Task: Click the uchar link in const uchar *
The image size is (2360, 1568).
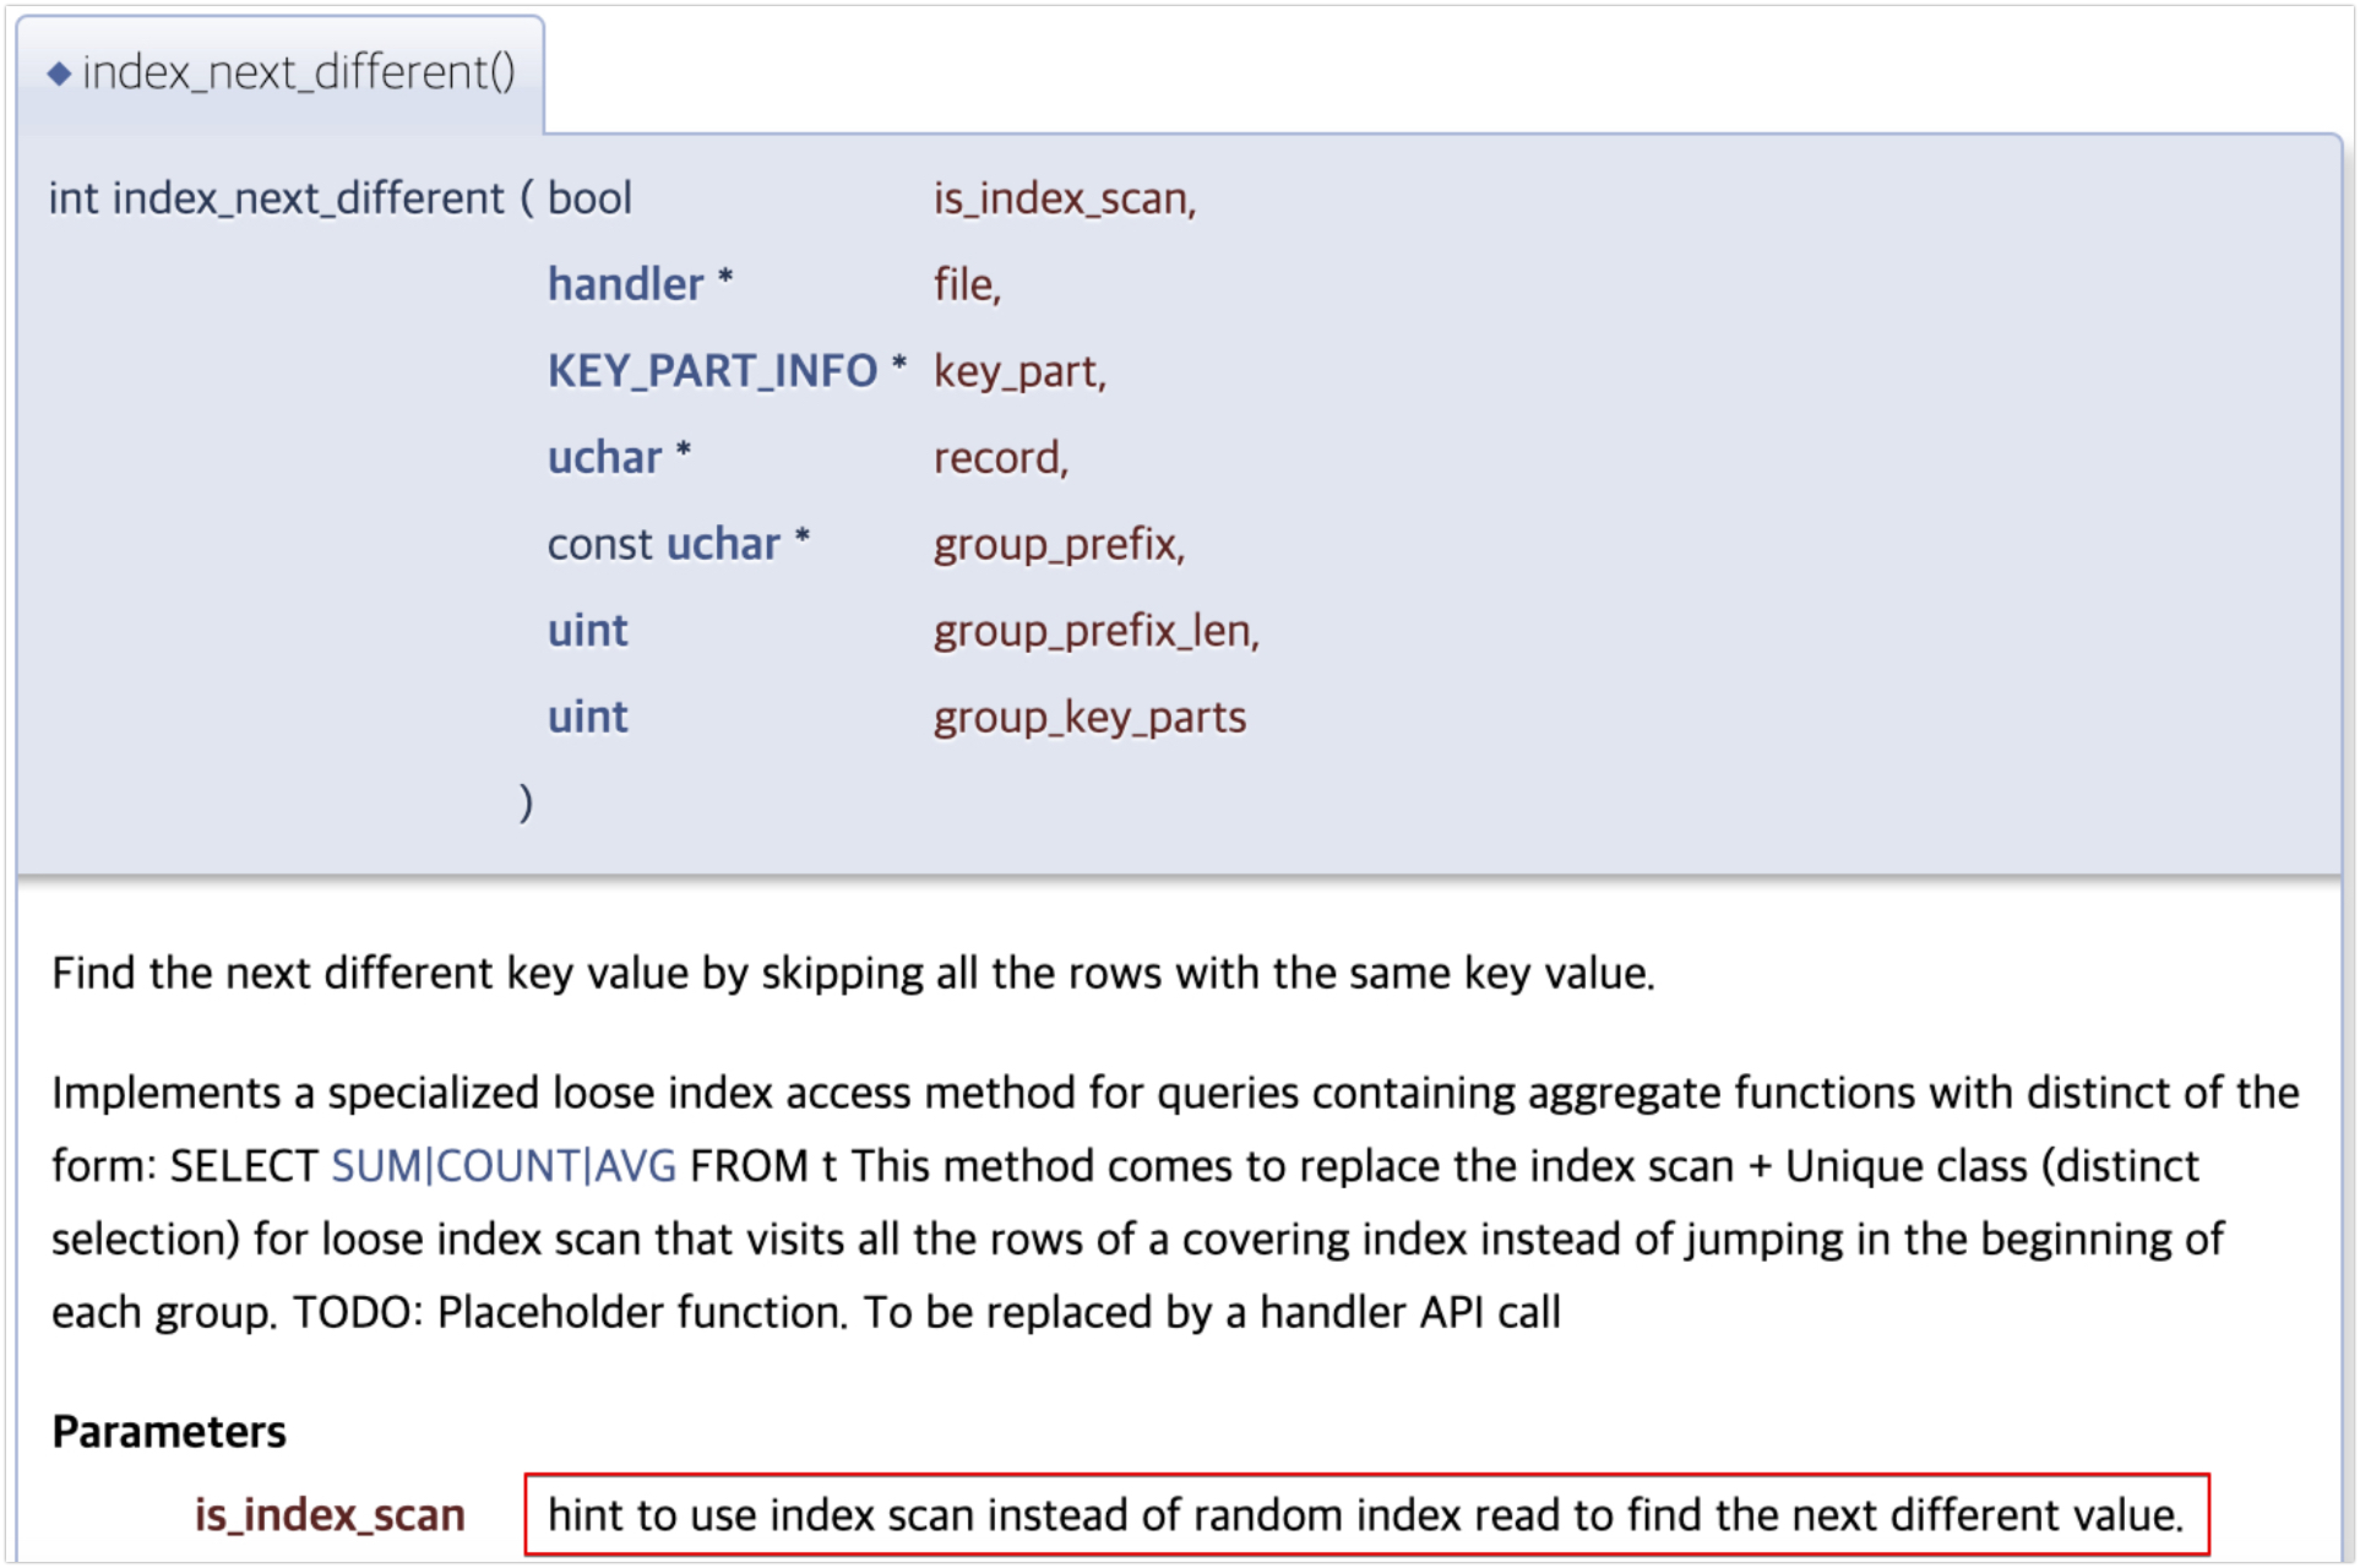Action: 723,544
